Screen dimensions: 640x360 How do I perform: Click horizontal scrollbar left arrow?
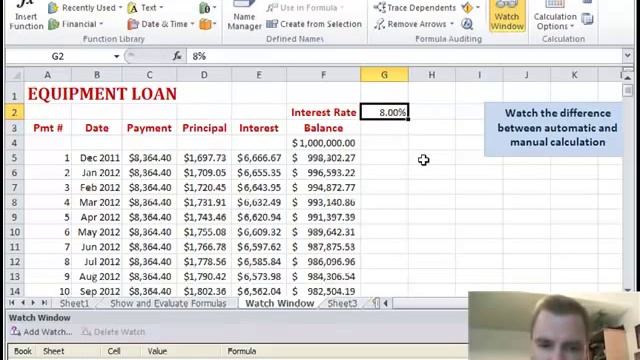pyautogui.click(x=386, y=303)
